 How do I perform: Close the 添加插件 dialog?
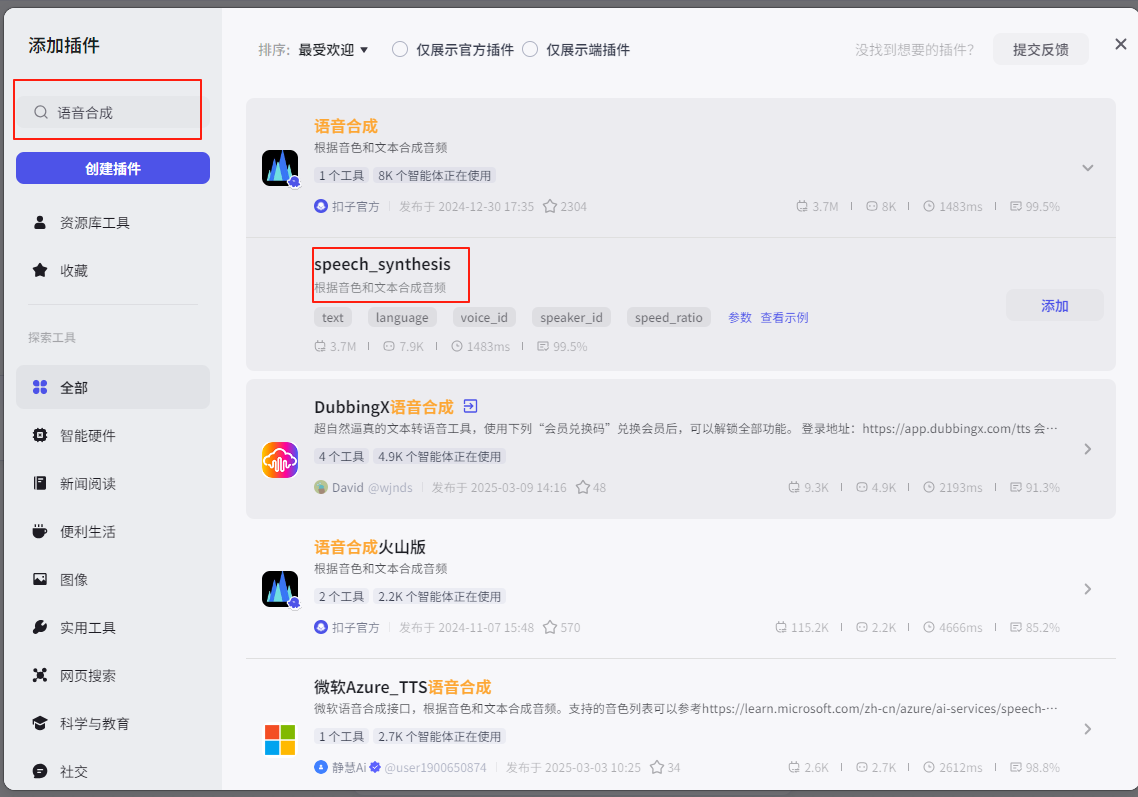(1121, 44)
